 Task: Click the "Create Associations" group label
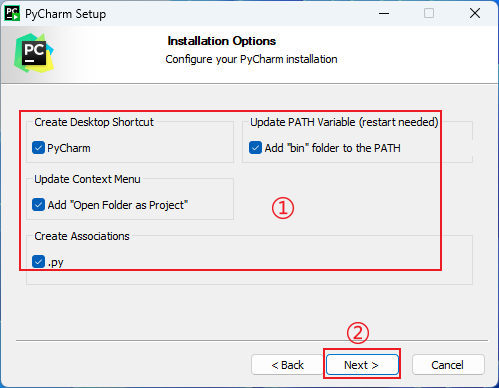[82, 236]
